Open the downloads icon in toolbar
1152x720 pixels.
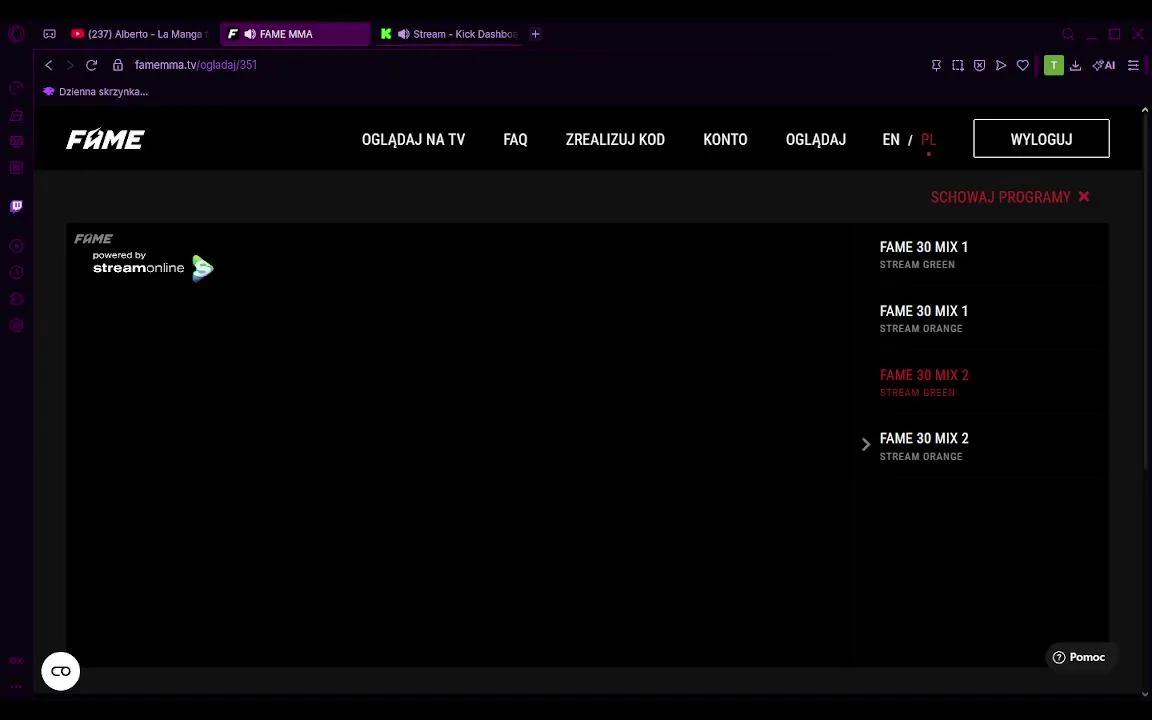[x=1075, y=65]
